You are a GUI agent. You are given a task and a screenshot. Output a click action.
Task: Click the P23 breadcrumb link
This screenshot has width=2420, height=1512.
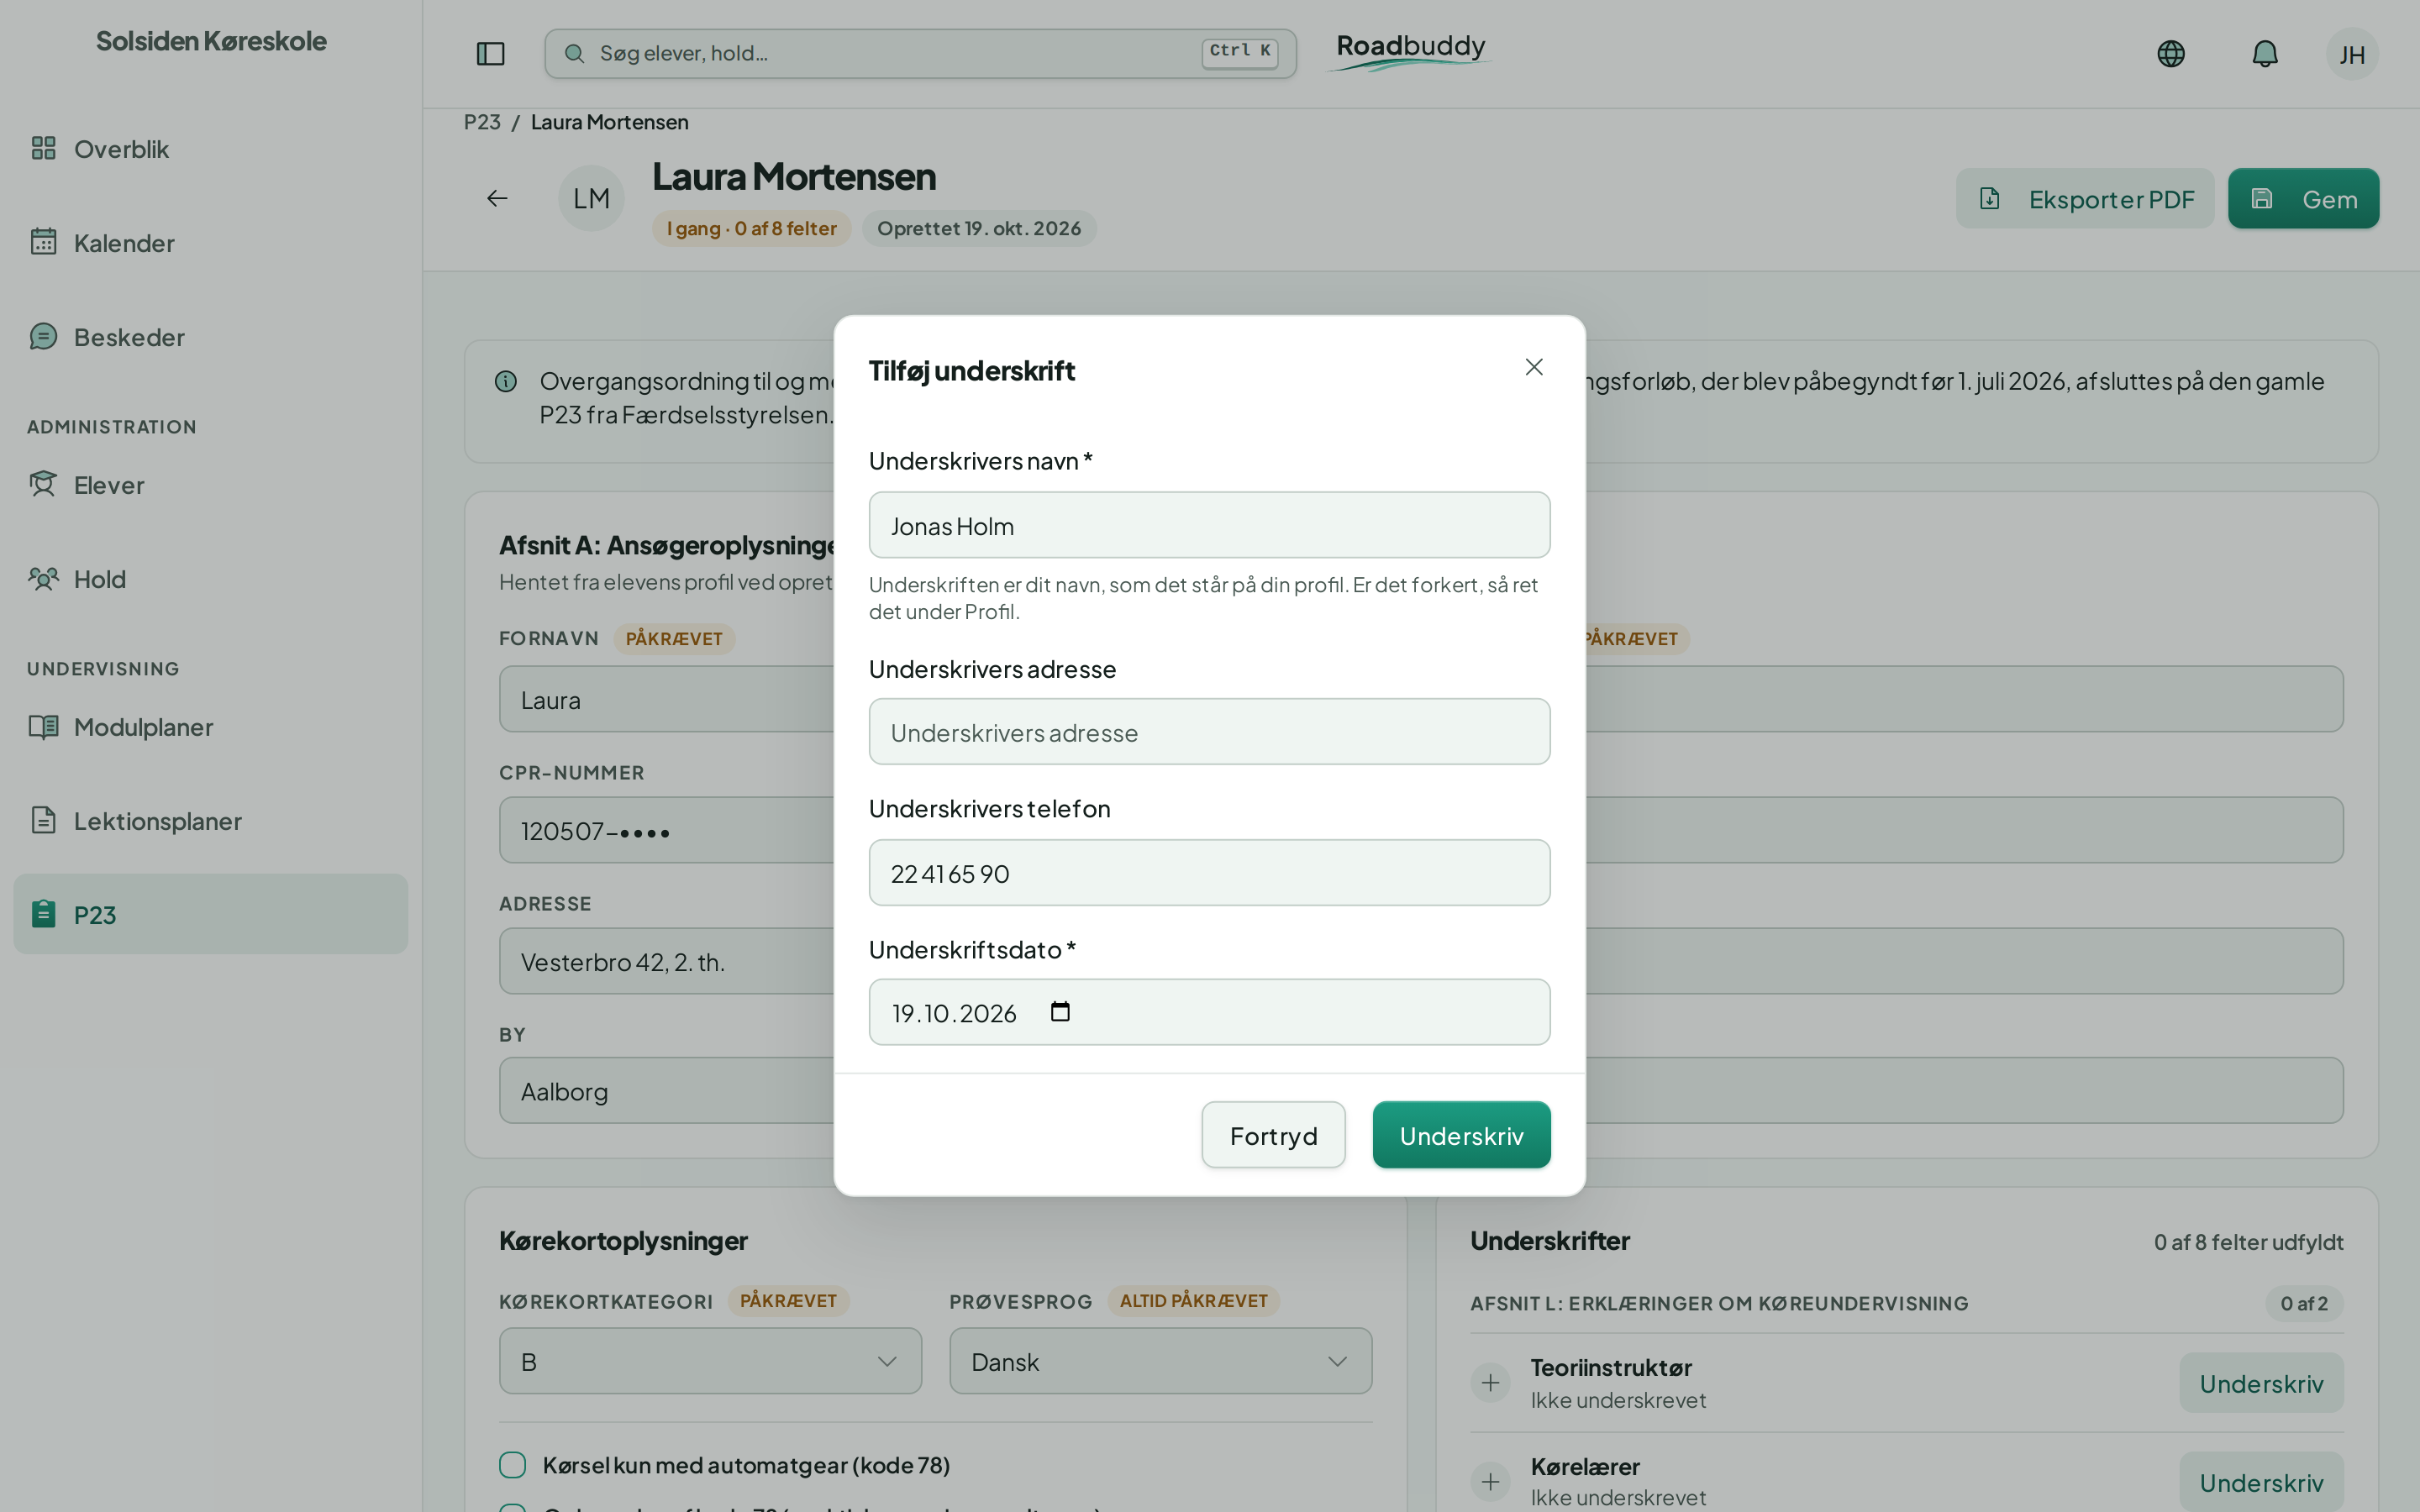(482, 122)
